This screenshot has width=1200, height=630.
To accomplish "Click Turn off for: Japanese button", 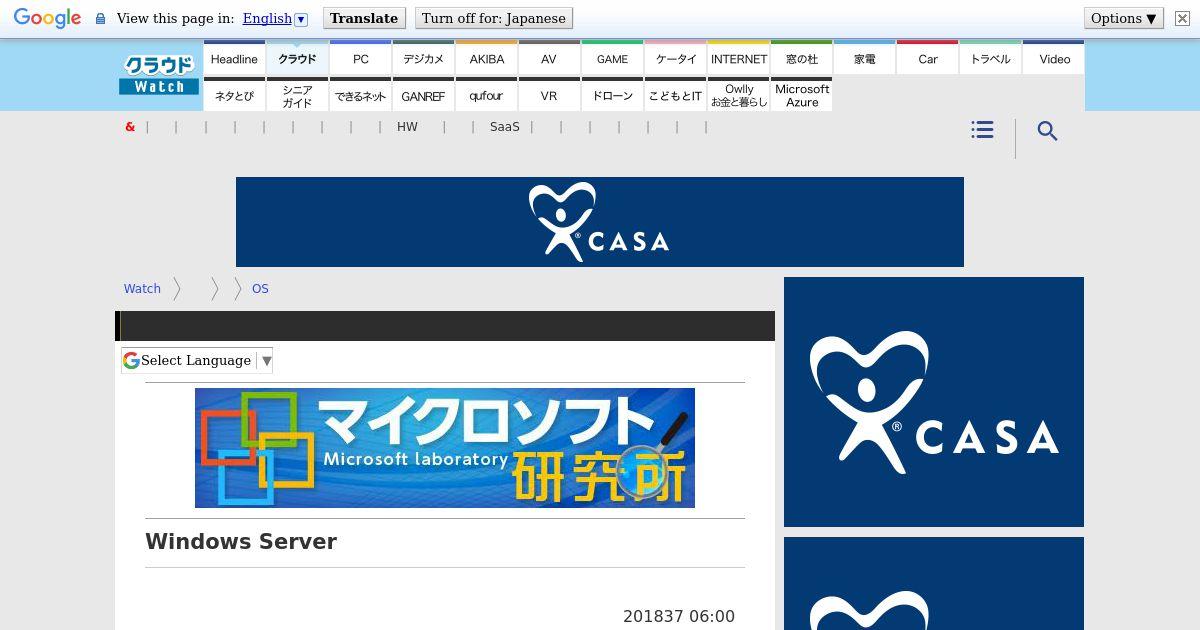I will 494,18.
